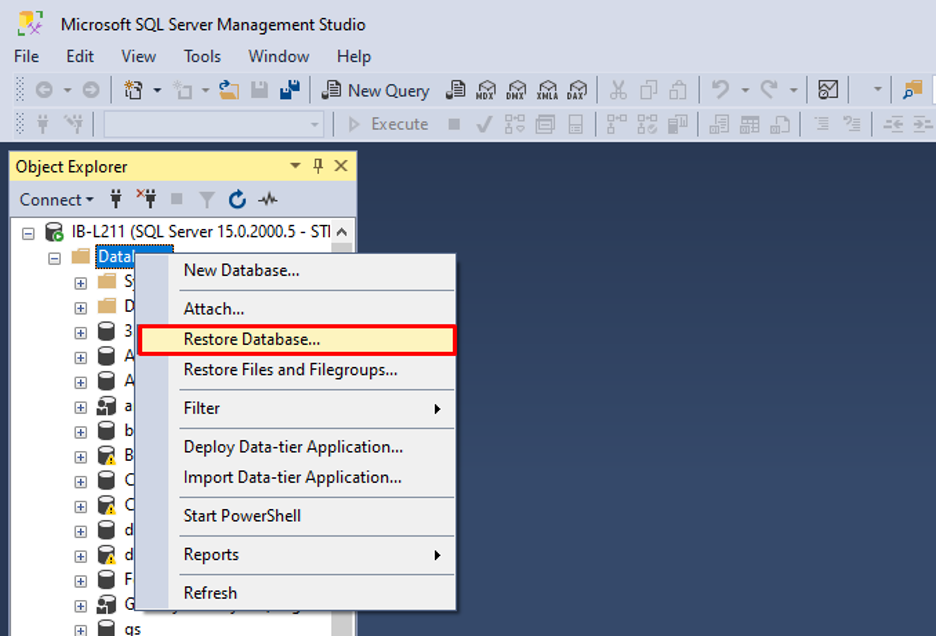Click the Cut scissors icon

click(x=618, y=90)
